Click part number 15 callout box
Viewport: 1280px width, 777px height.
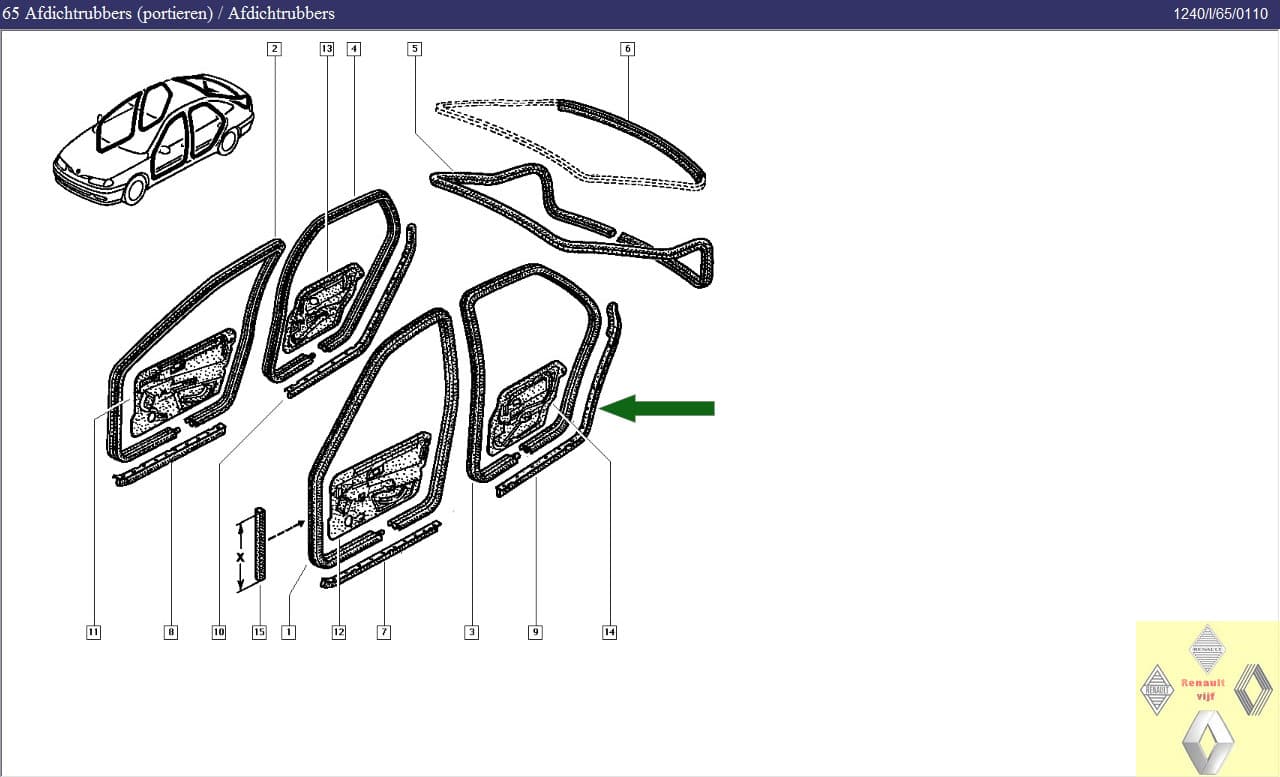(259, 632)
